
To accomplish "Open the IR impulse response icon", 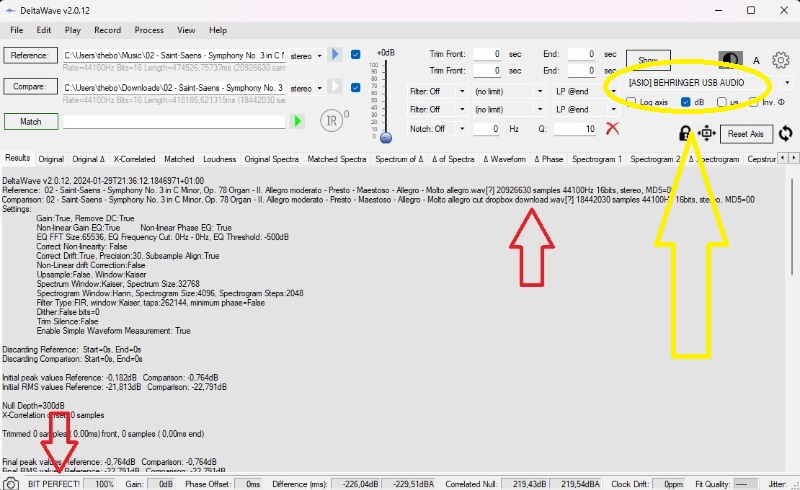I will [x=332, y=121].
